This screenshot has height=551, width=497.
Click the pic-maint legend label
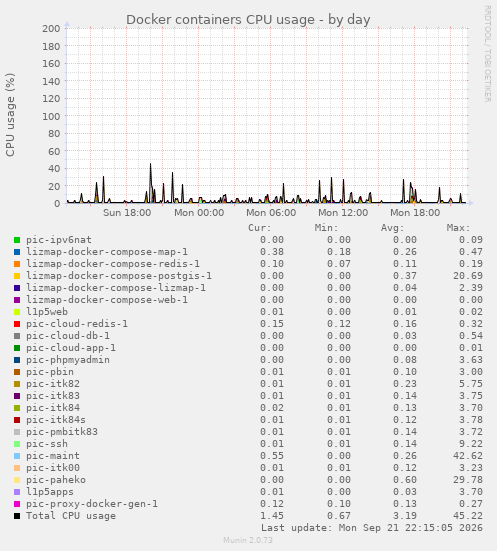pyautogui.click(x=53, y=456)
